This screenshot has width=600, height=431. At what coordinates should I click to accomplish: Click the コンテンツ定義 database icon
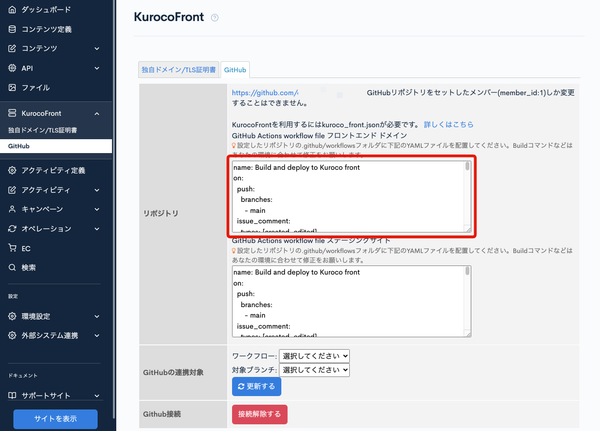point(12,29)
